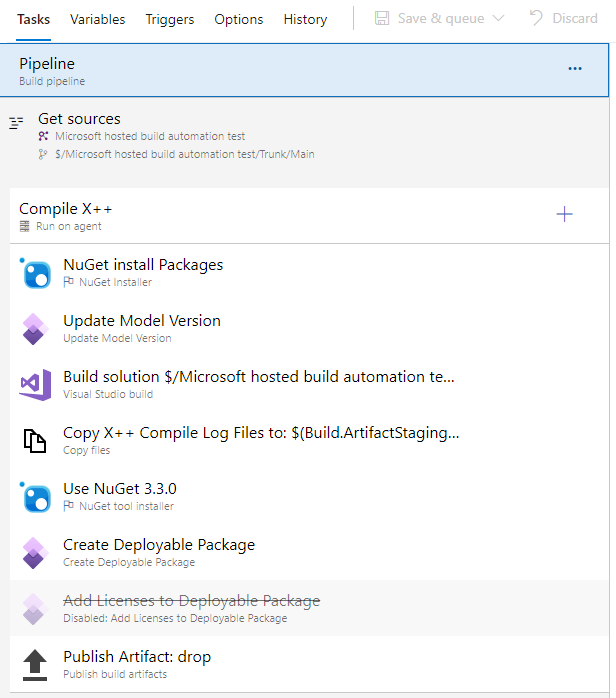Select the Update Model Version task
The height and width of the screenshot is (698, 616).
309,329
